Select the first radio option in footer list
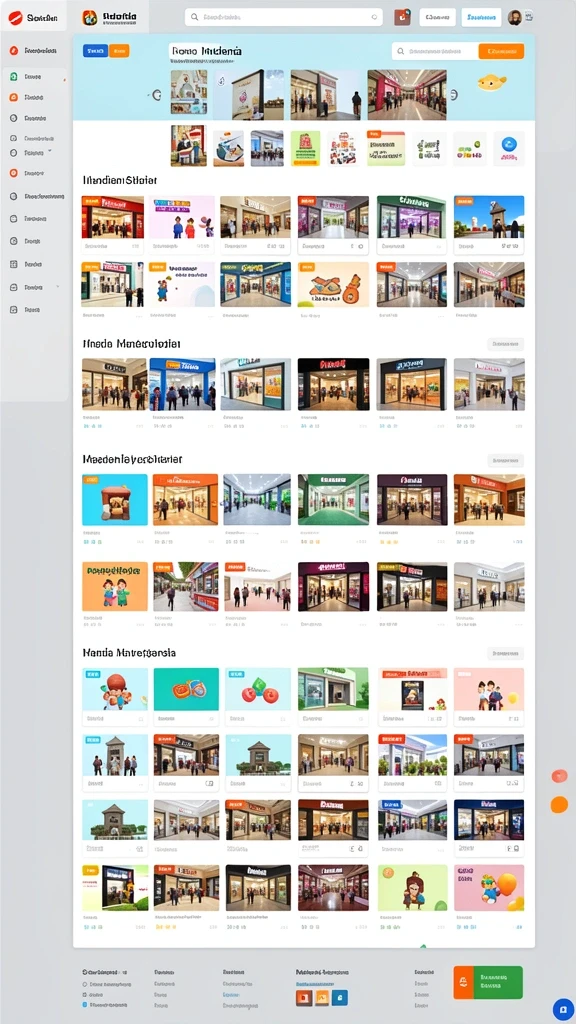Image resolution: width=576 pixels, height=1024 pixels. click(x=85, y=984)
